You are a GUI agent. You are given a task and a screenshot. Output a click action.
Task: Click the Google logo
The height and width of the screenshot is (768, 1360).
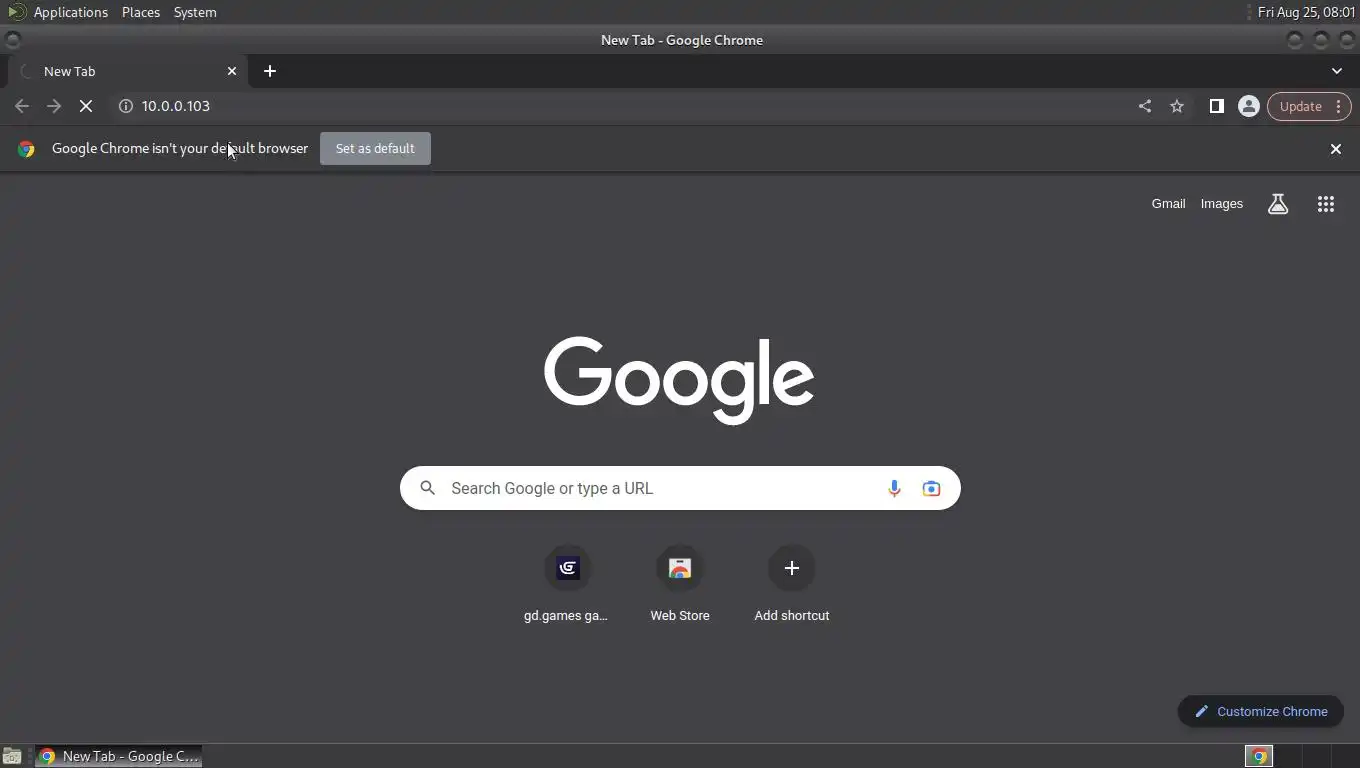pos(679,380)
